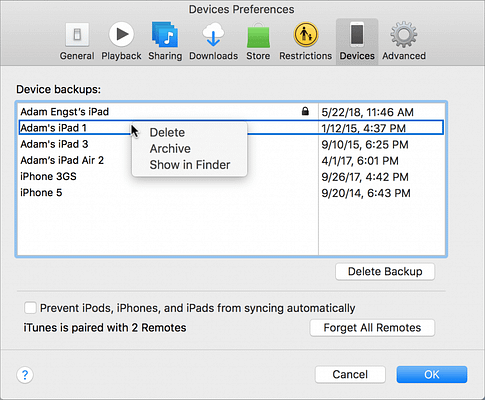
Task: Open the Sharing preferences icon
Action: [165, 35]
